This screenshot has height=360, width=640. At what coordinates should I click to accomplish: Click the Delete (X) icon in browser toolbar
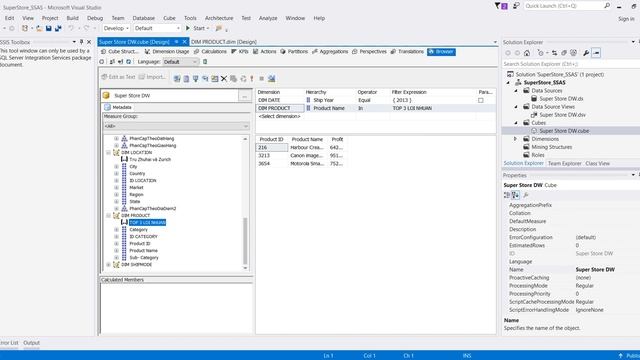point(224,78)
